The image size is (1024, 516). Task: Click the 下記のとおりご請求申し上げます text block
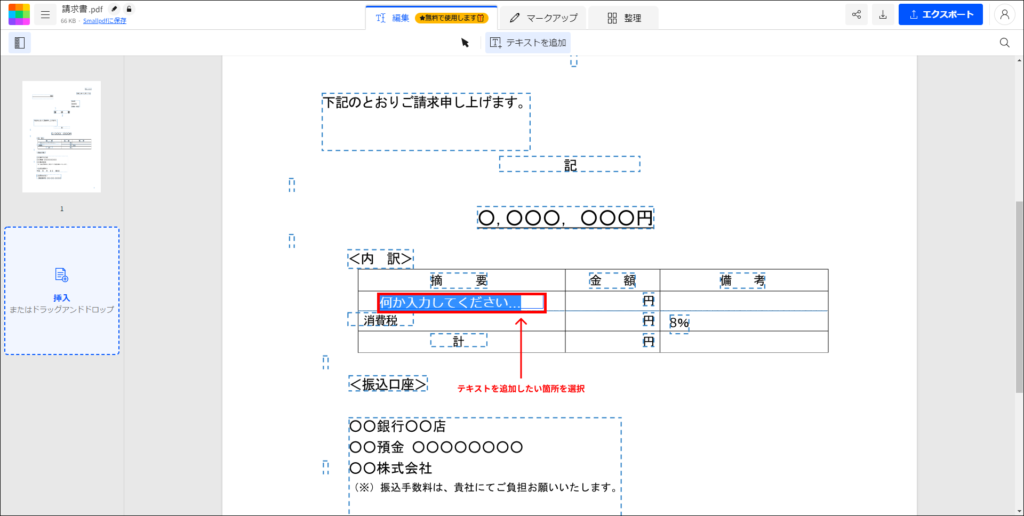pos(426,121)
